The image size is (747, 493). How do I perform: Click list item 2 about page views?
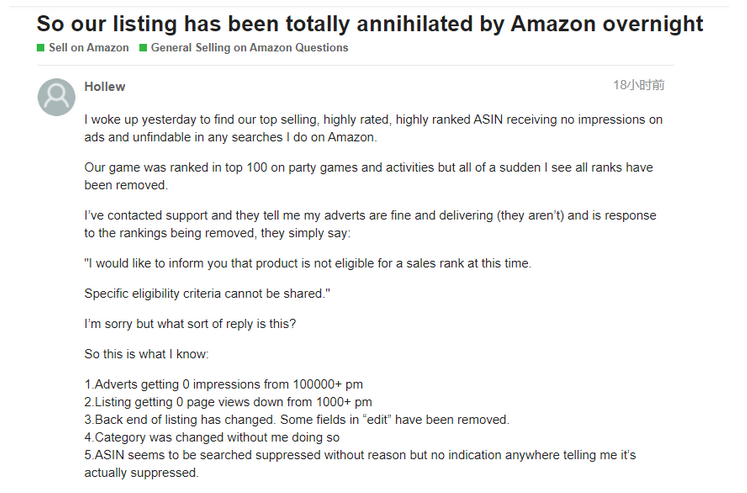[228, 402]
